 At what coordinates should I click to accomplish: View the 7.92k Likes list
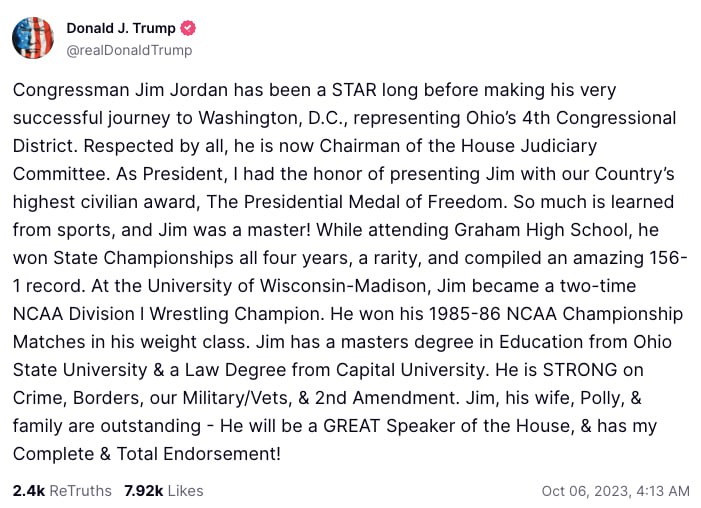(x=163, y=490)
